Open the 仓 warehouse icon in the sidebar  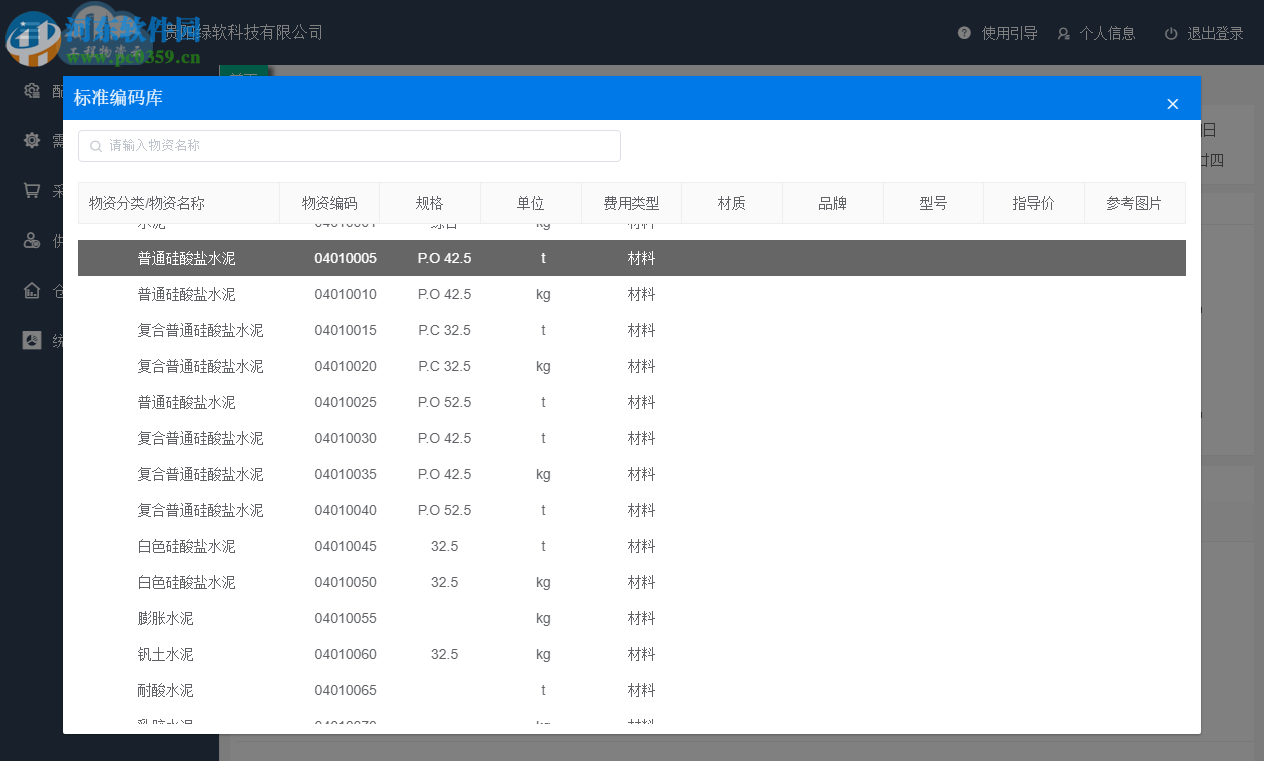click(x=32, y=290)
